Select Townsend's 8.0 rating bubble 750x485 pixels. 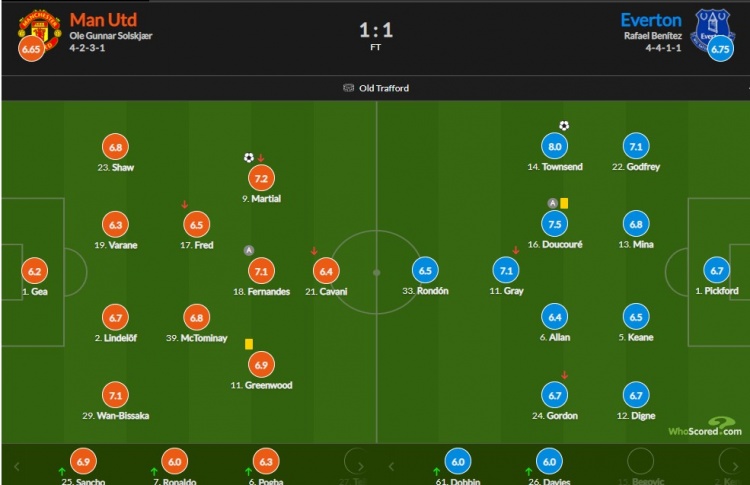point(554,146)
